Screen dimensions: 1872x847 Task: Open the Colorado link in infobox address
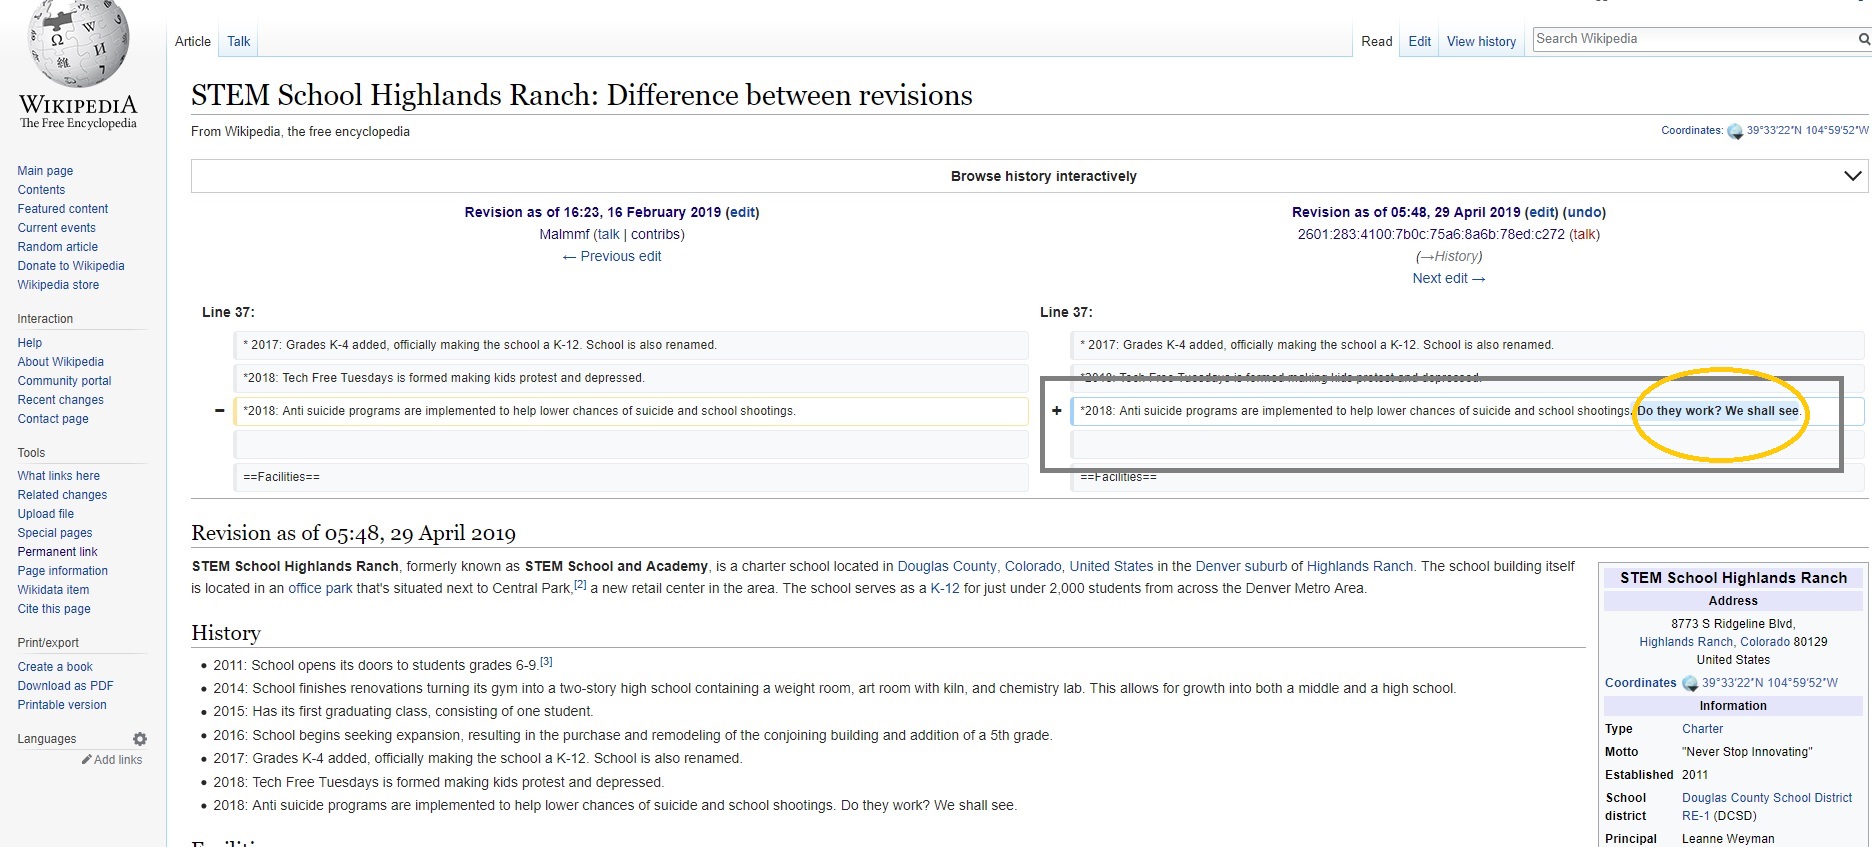[x=1765, y=642]
